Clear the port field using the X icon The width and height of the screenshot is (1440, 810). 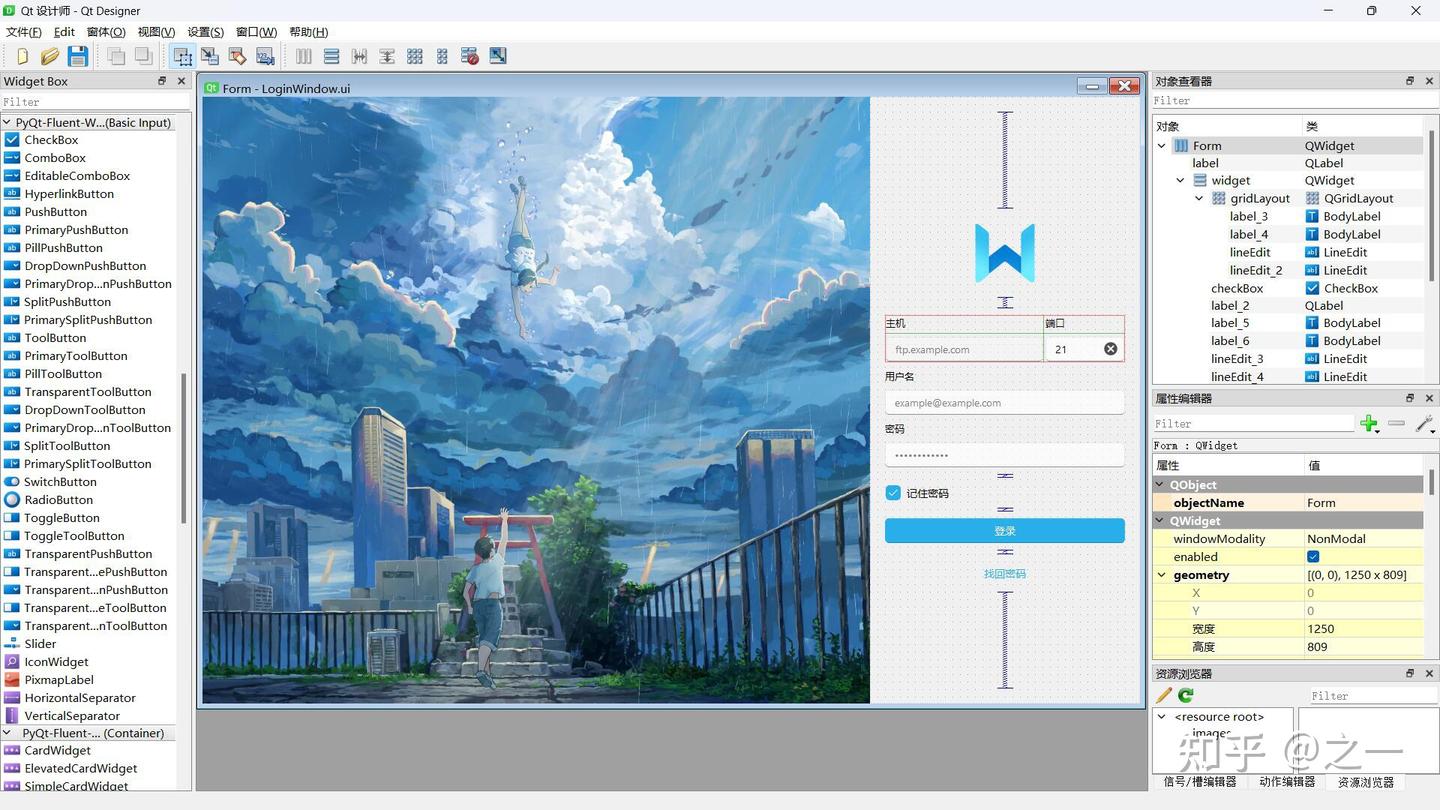coord(1110,349)
